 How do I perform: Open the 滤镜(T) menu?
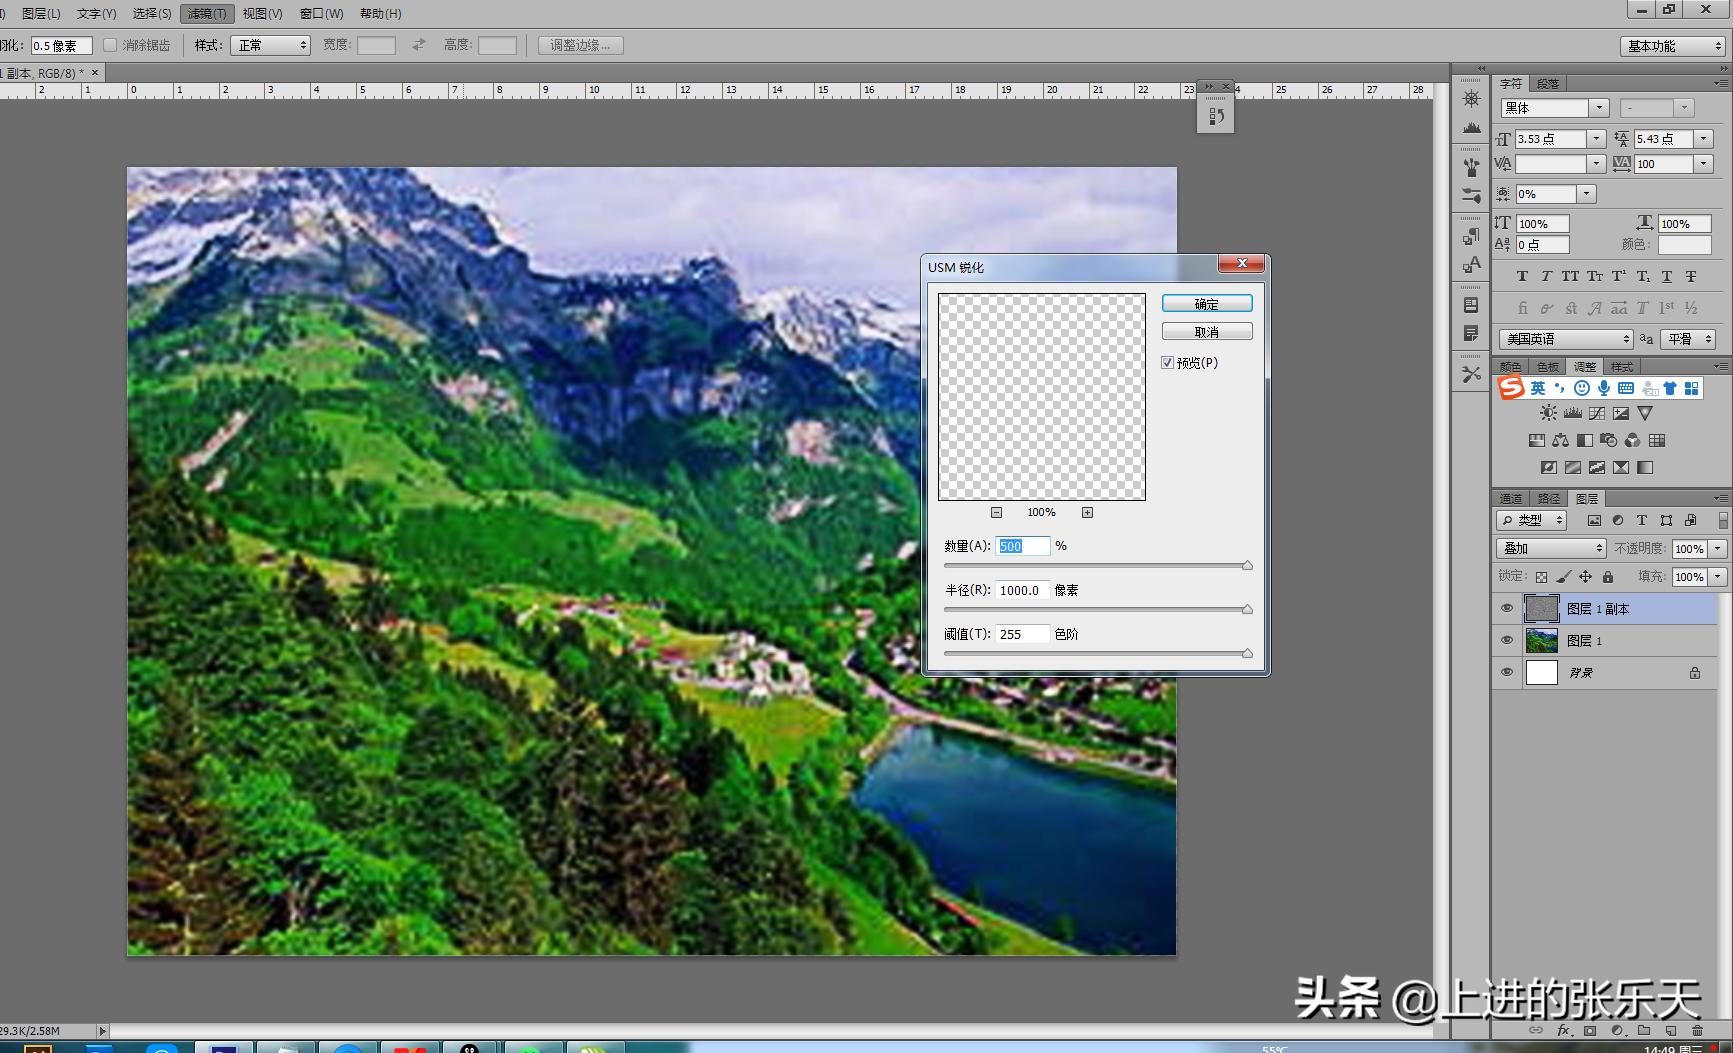[x=207, y=14]
